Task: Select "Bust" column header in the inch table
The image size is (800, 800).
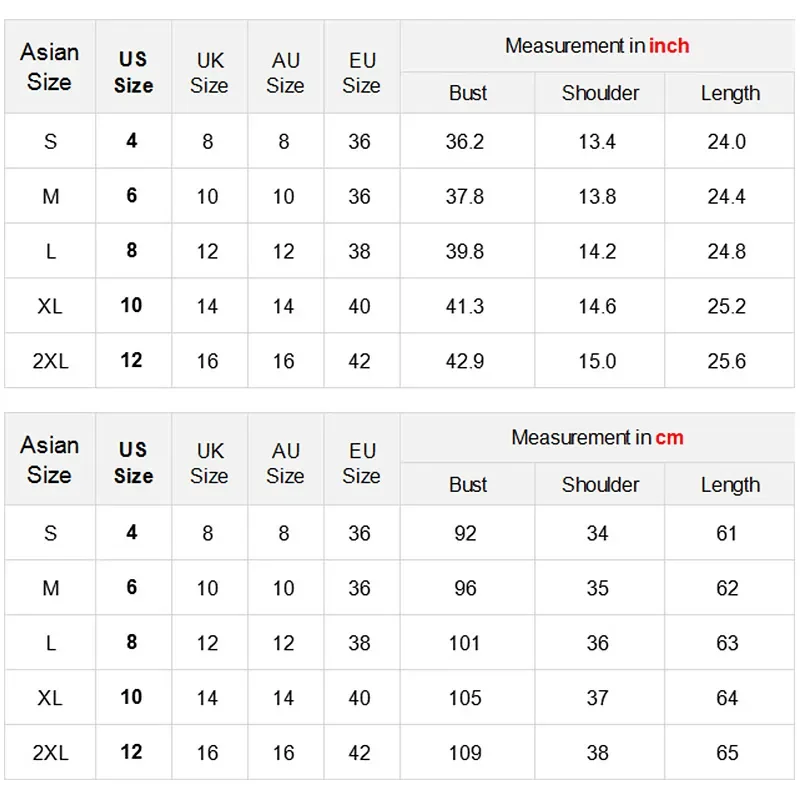Action: click(468, 94)
